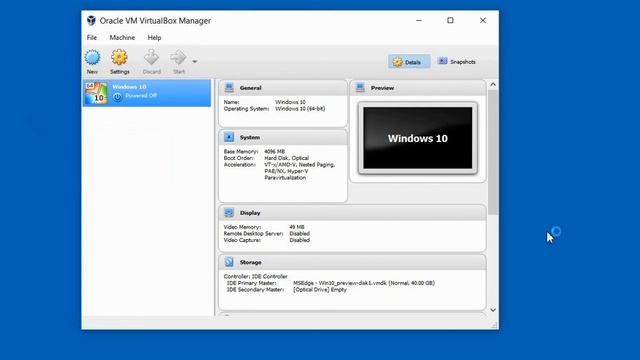The width and height of the screenshot is (640, 360).
Task: Click the Details button gear icon
Action: point(397,62)
